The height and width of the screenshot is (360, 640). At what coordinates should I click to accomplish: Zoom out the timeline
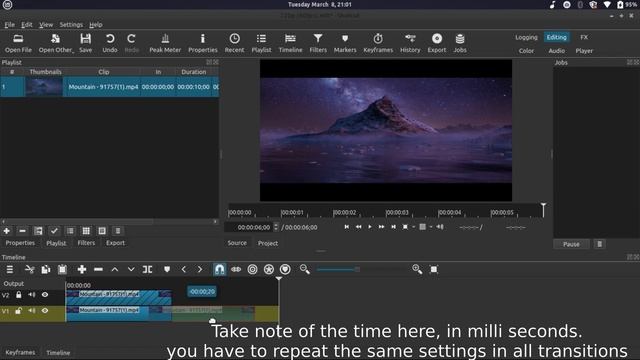point(305,269)
